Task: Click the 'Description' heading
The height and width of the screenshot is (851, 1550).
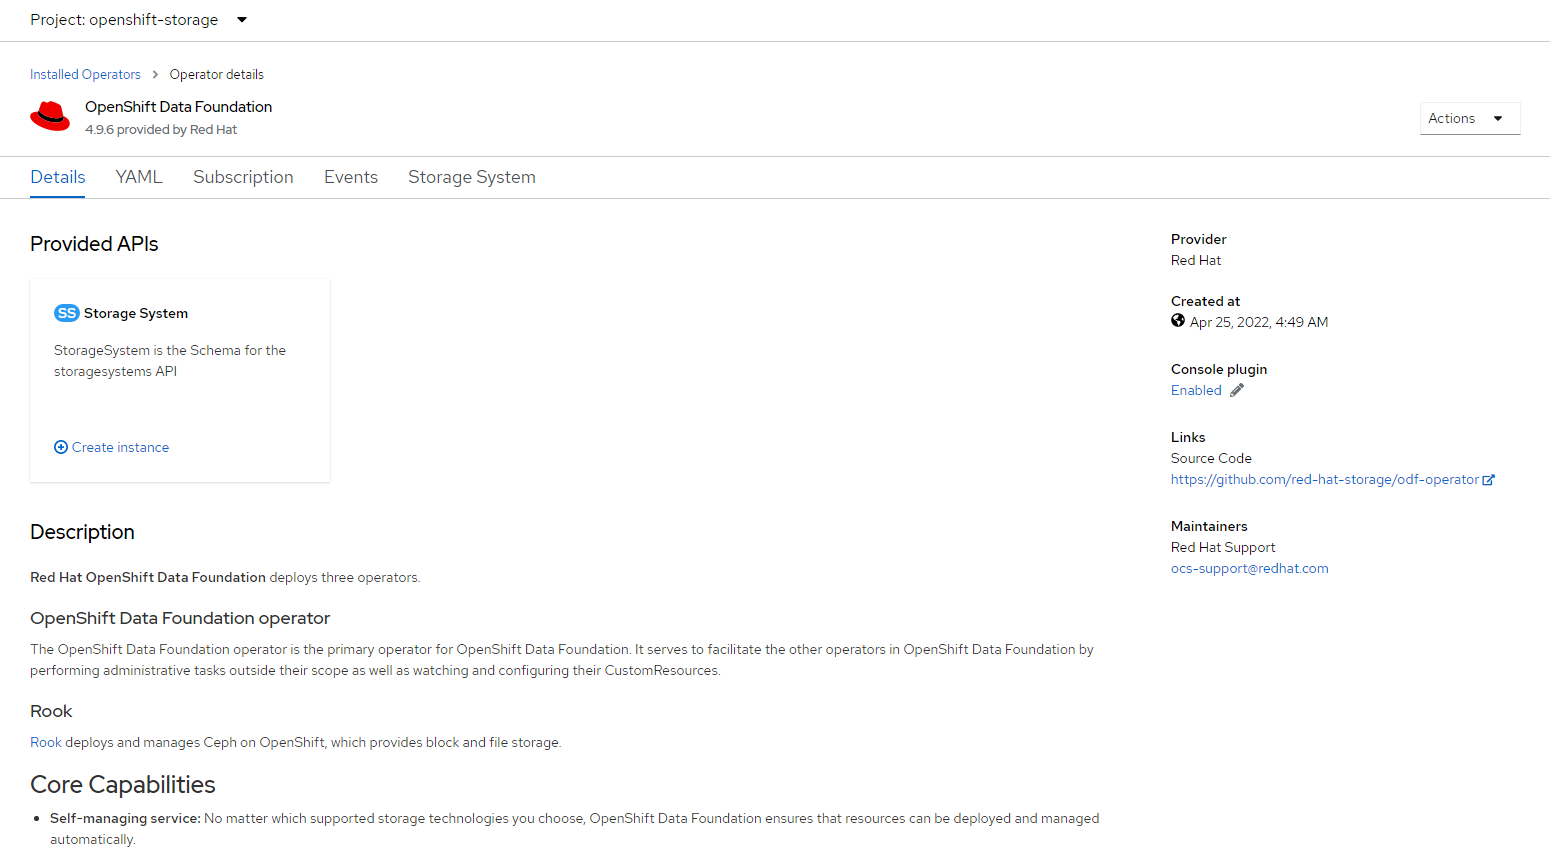Action: [x=82, y=532]
